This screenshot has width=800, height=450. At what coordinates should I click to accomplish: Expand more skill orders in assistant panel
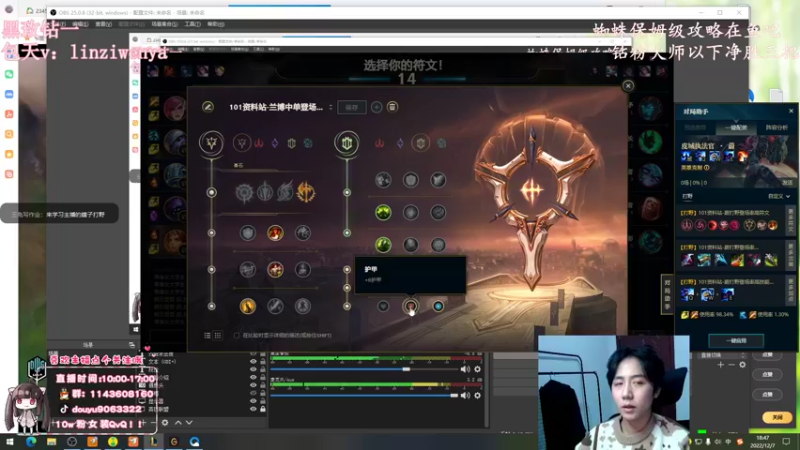tap(791, 291)
